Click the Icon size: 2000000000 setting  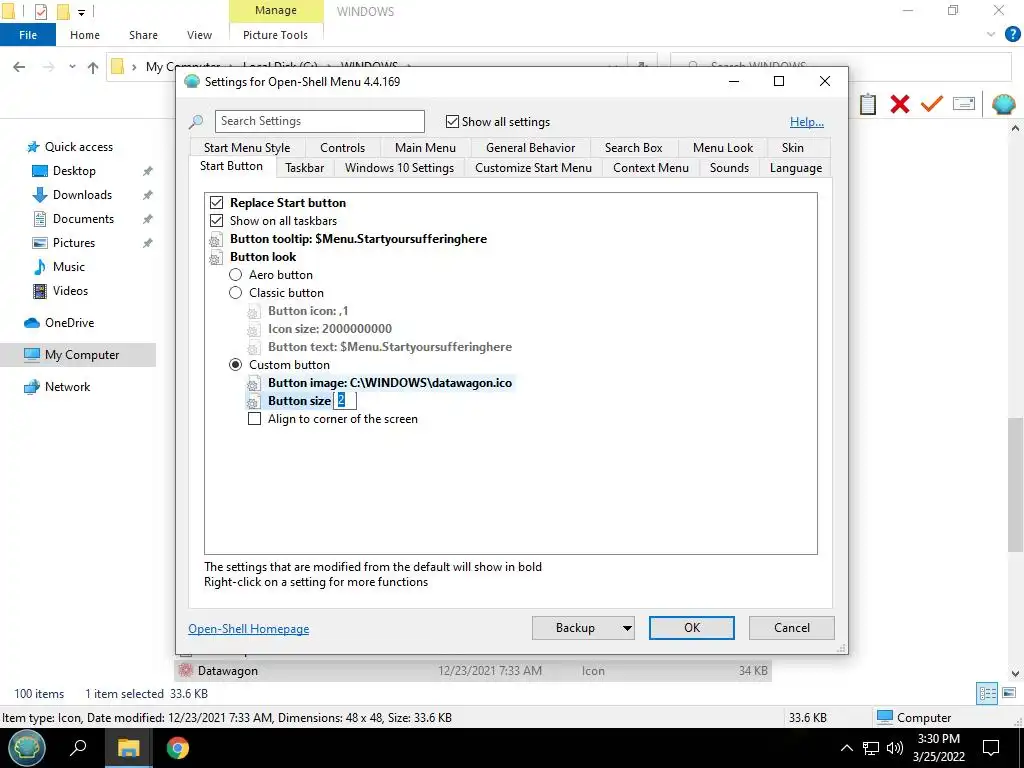point(330,329)
